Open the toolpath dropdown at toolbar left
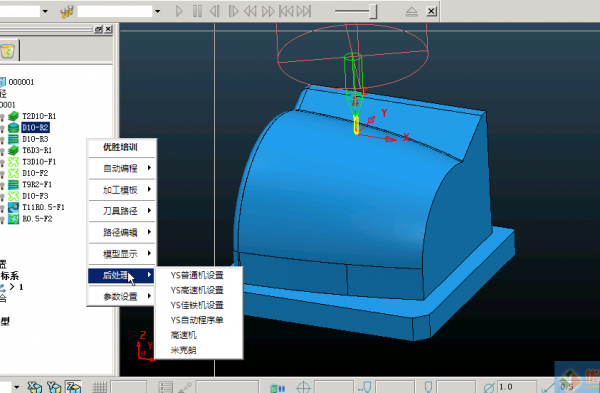 [x=45, y=11]
